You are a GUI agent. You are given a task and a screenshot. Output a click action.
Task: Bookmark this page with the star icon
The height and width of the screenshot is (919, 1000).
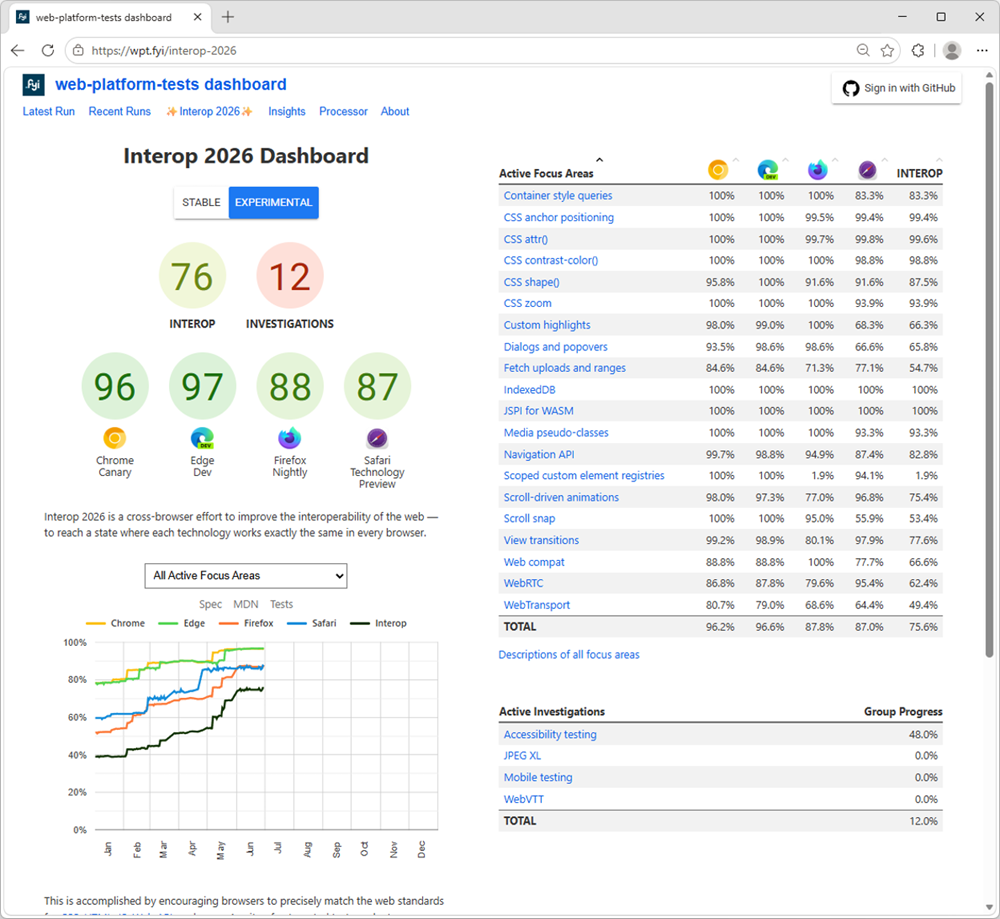pos(887,50)
